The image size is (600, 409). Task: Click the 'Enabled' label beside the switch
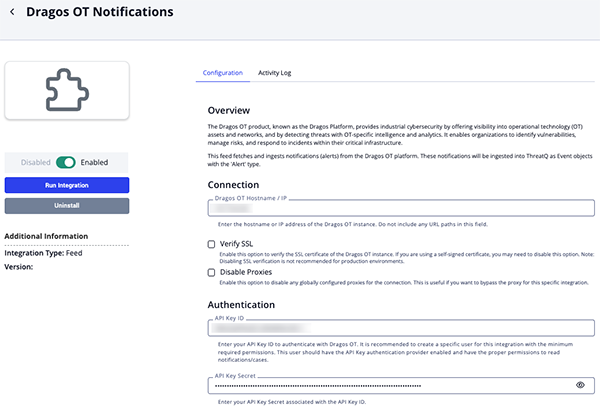(94, 162)
